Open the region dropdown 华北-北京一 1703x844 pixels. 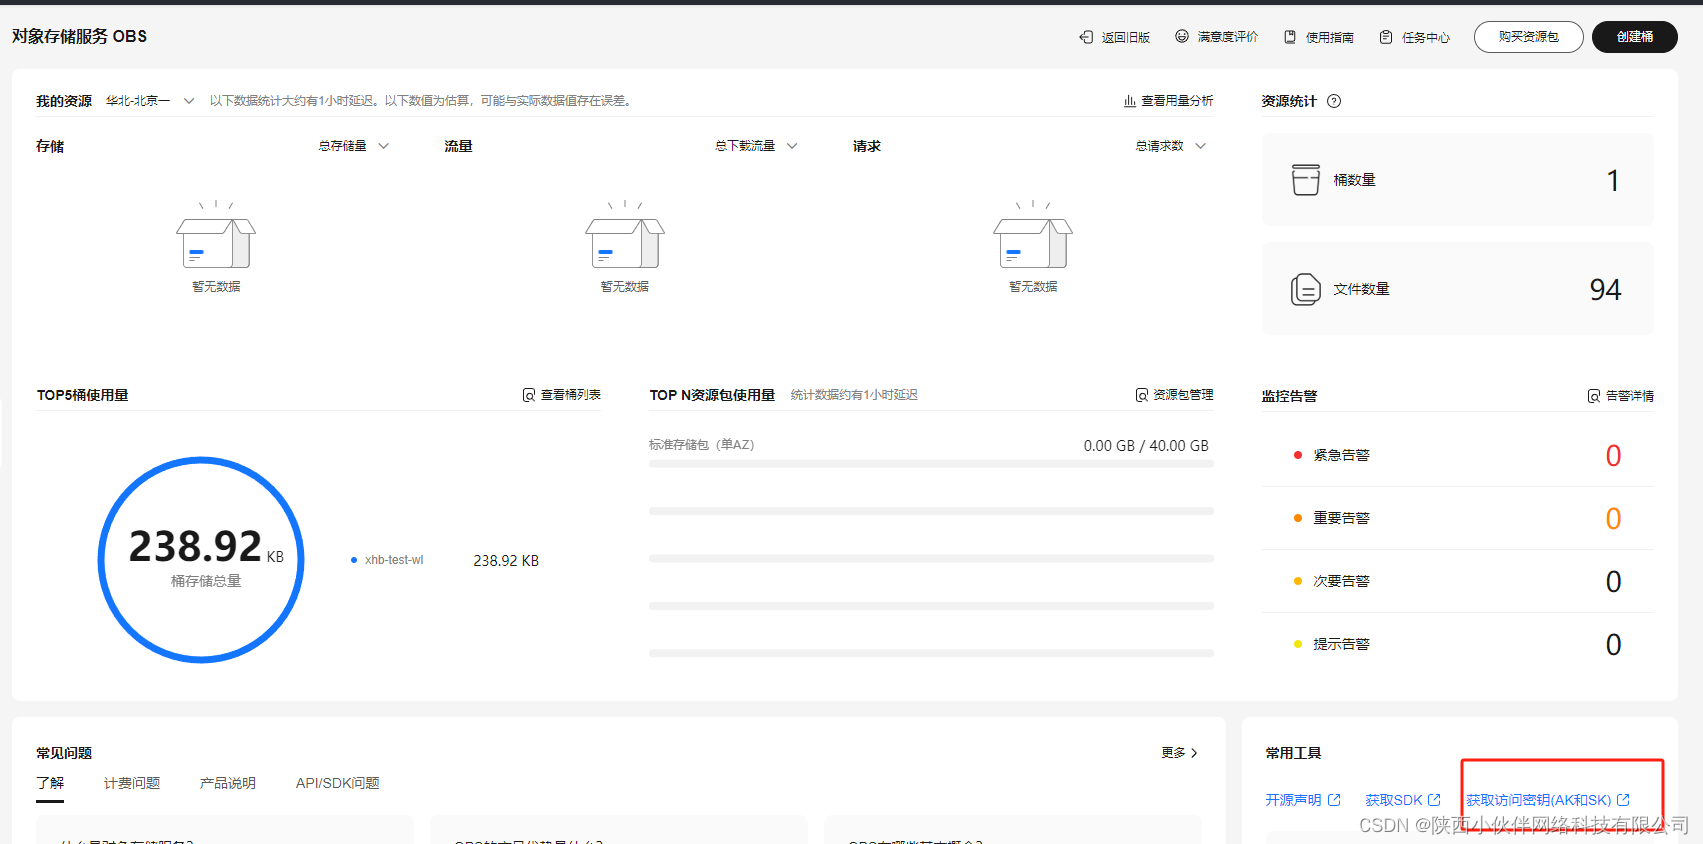(150, 101)
